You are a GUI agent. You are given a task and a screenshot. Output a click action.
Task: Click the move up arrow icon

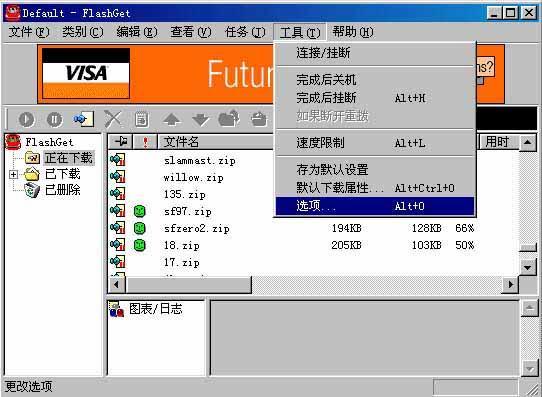coord(172,120)
